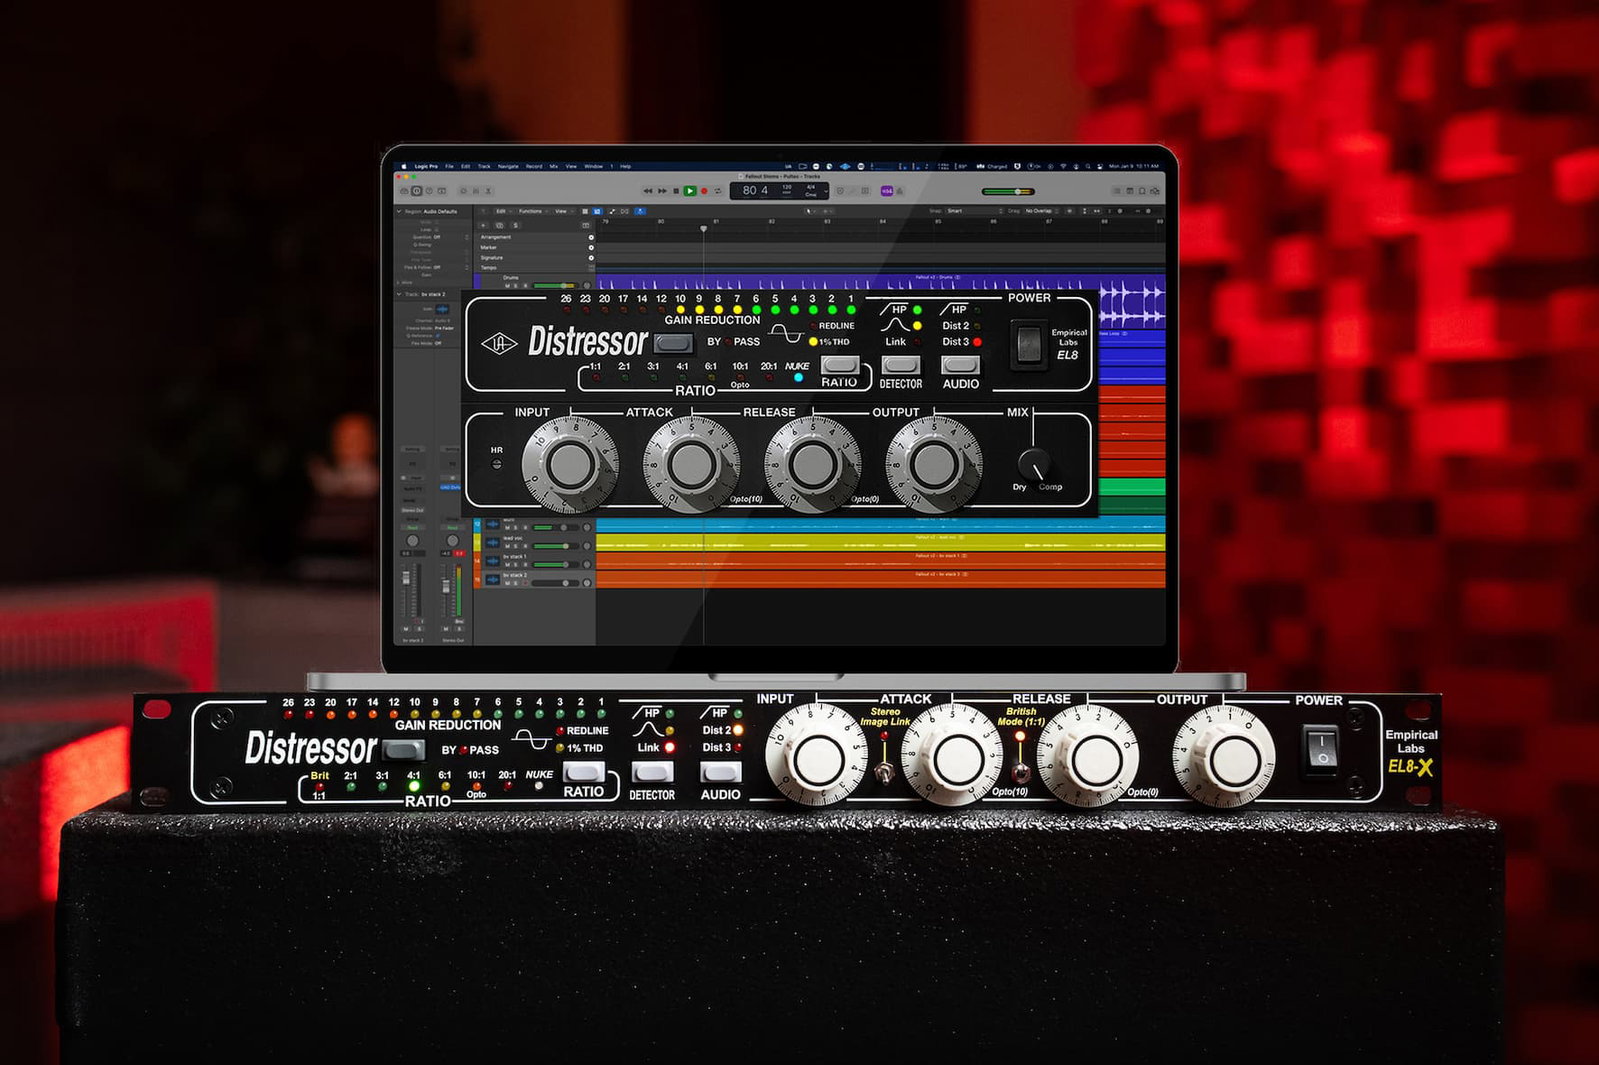Screen dimensions: 1599x1065
Task: Click the Spotlight search icon in the macOS menu bar
Action: coord(1088,166)
